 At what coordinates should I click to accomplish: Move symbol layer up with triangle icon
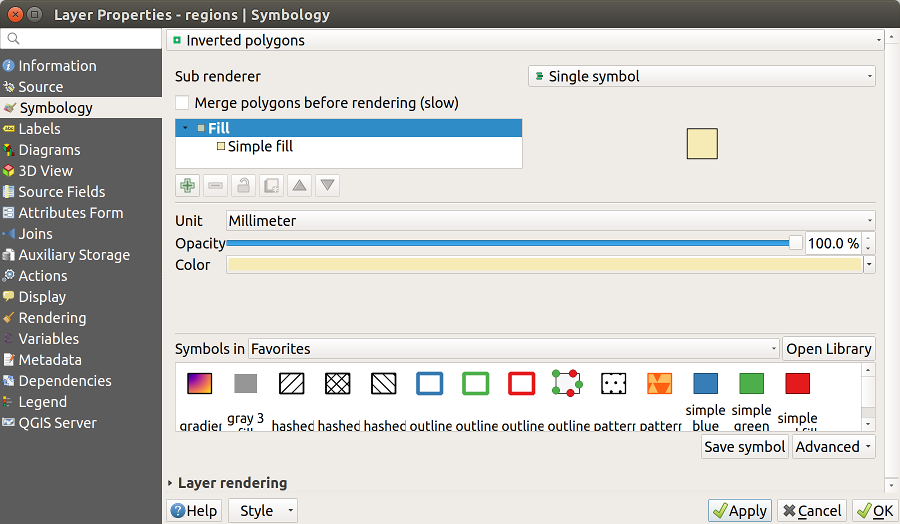[299, 185]
